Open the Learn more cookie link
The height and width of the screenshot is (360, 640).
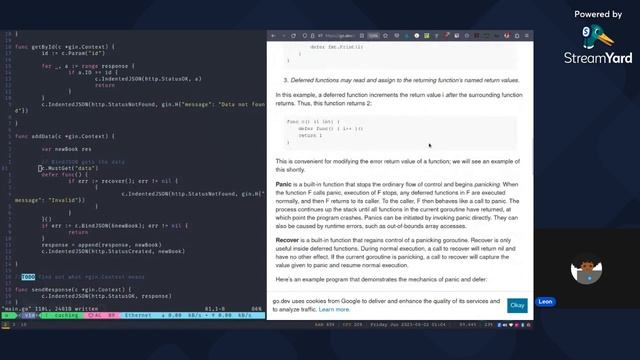click(334, 309)
